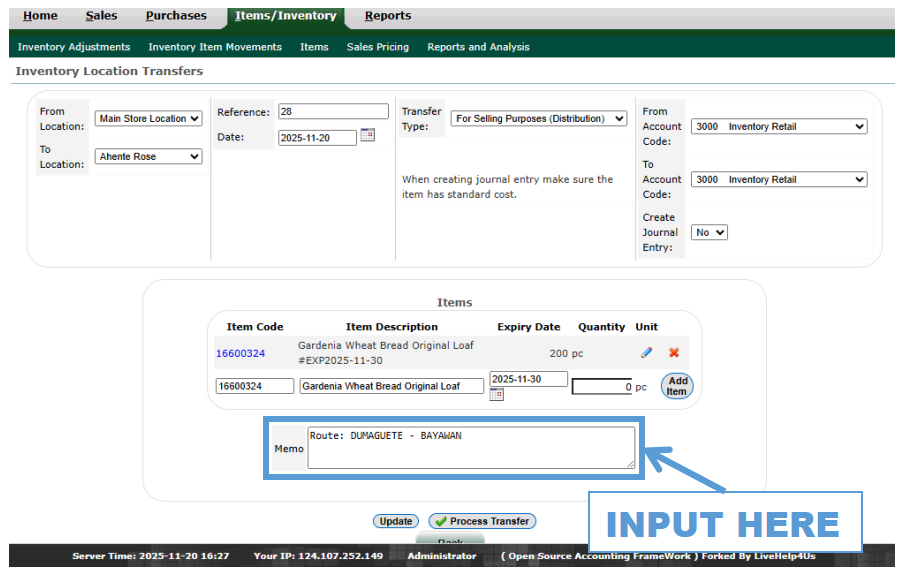
Task: Click the Process Transfer button
Action: (482, 521)
